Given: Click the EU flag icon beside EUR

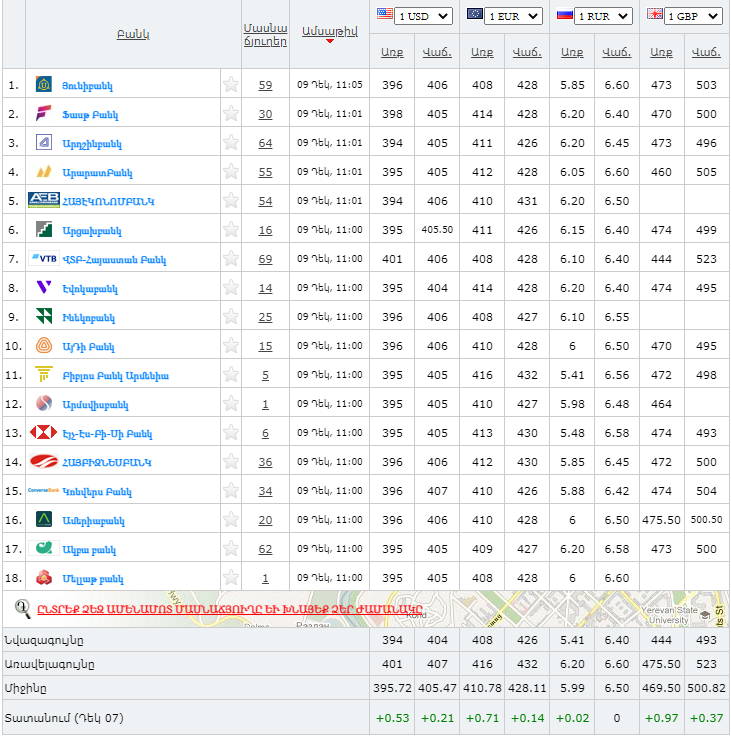Looking at the screenshot, I should 475,14.
